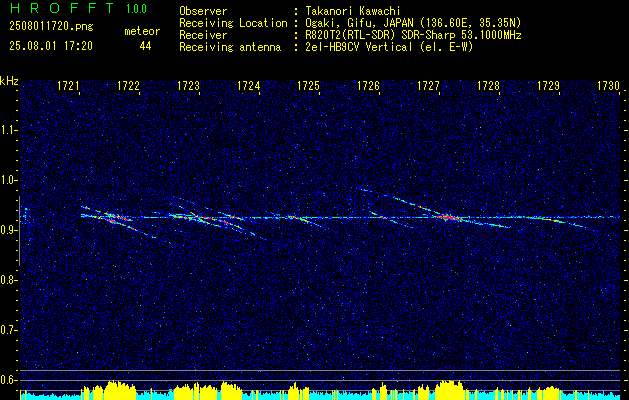
Task: Click frequency label 0.8 kHz
Action: coord(8,280)
